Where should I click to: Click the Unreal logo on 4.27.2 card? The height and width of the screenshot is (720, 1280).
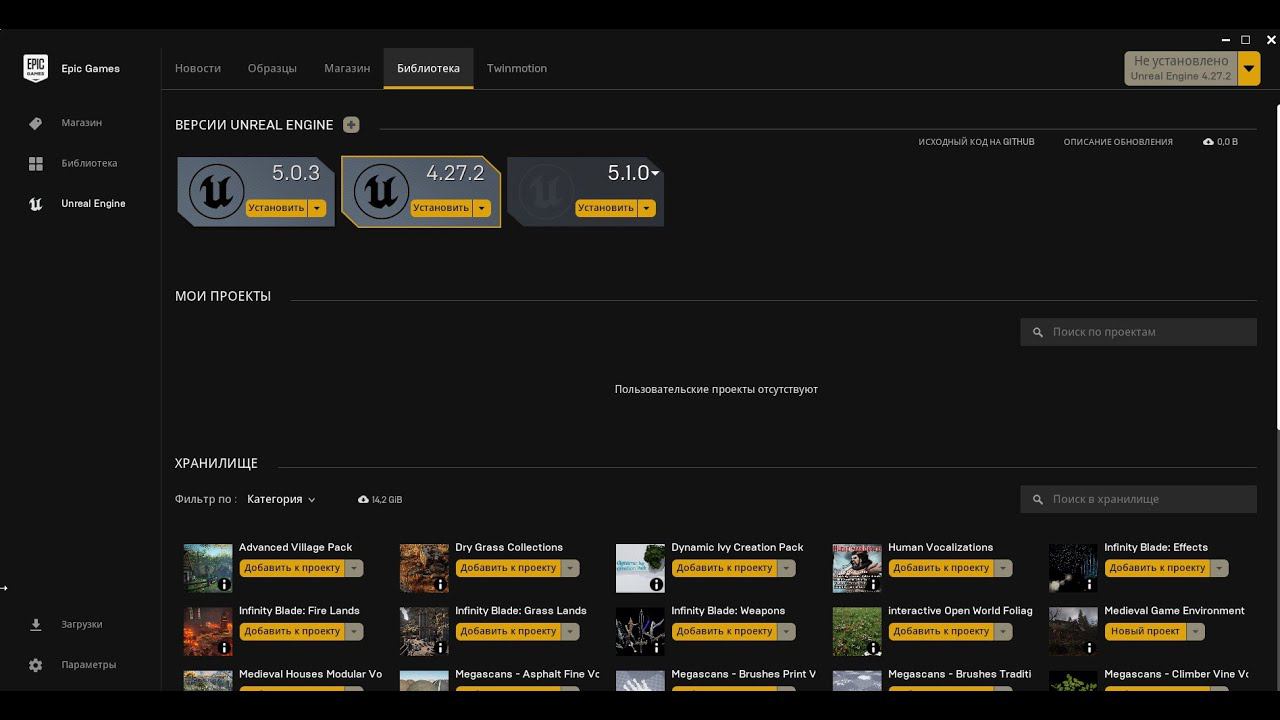[x=381, y=191]
